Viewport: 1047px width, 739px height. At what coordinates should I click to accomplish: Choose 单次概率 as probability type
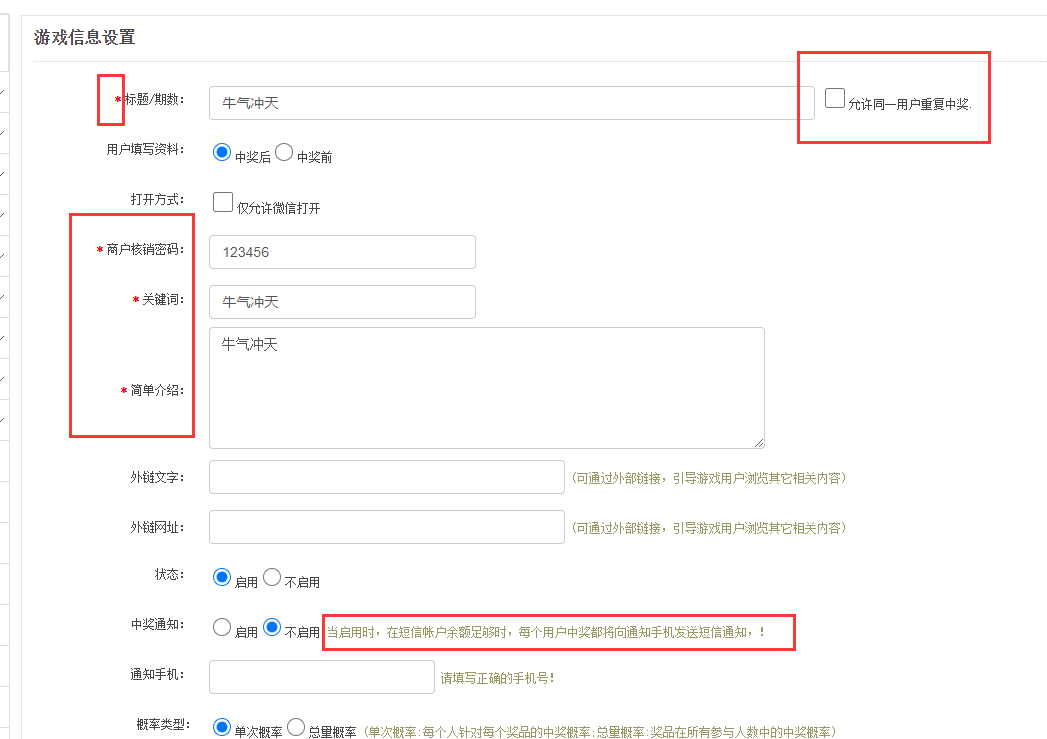pyautogui.click(x=223, y=727)
